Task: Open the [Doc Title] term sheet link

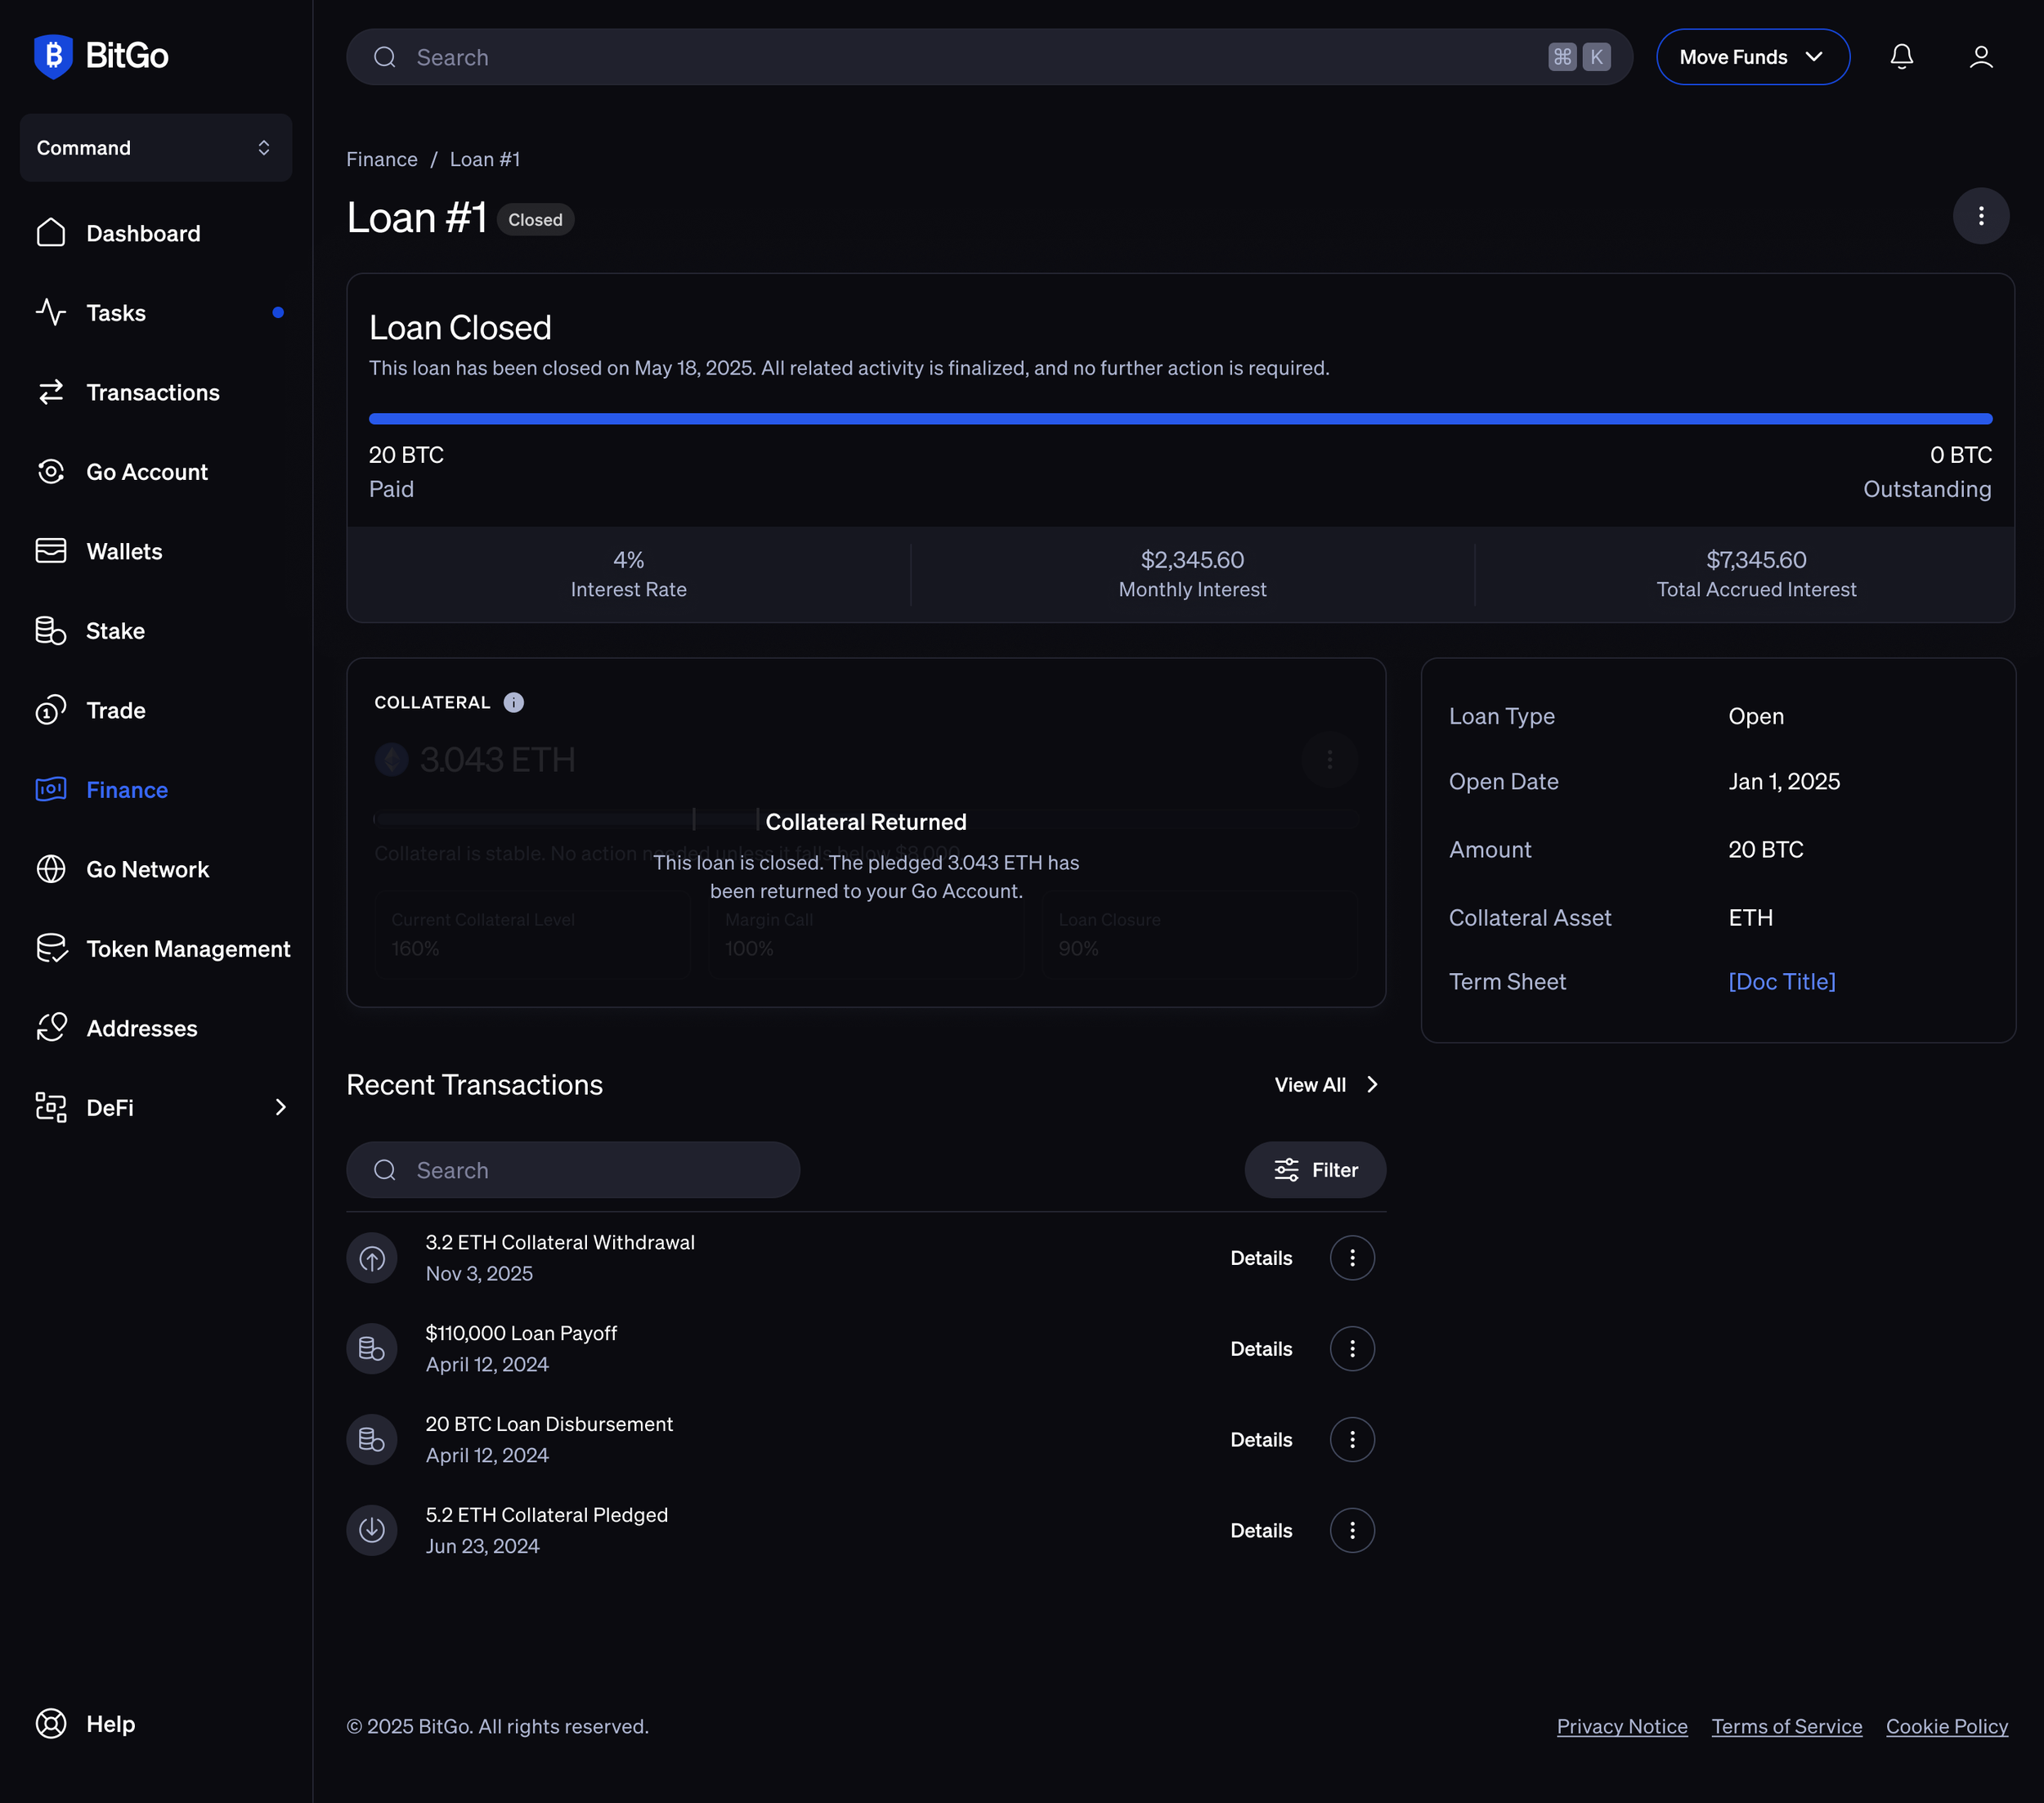Action: [1781, 981]
